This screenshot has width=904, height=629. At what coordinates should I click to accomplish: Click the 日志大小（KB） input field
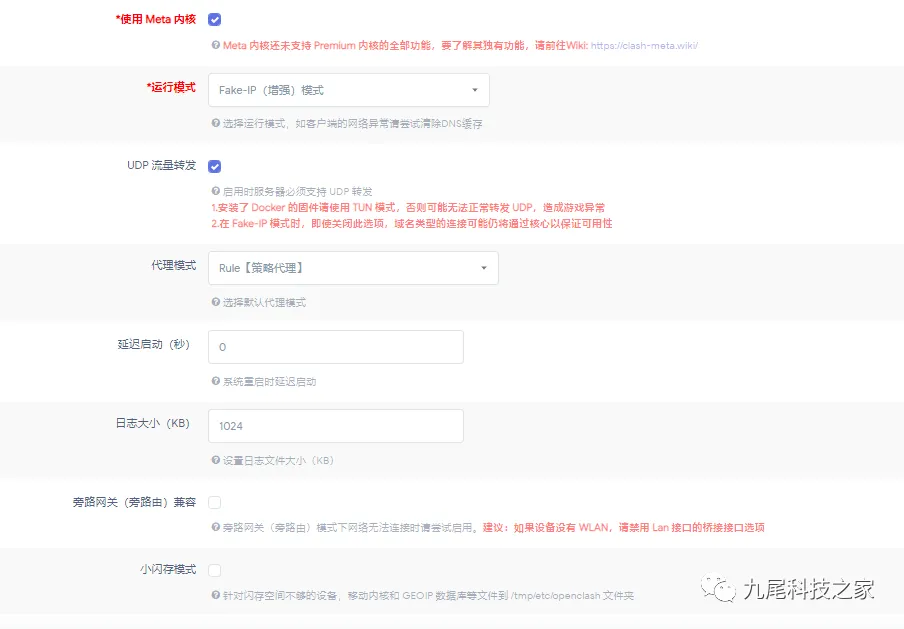(335, 426)
